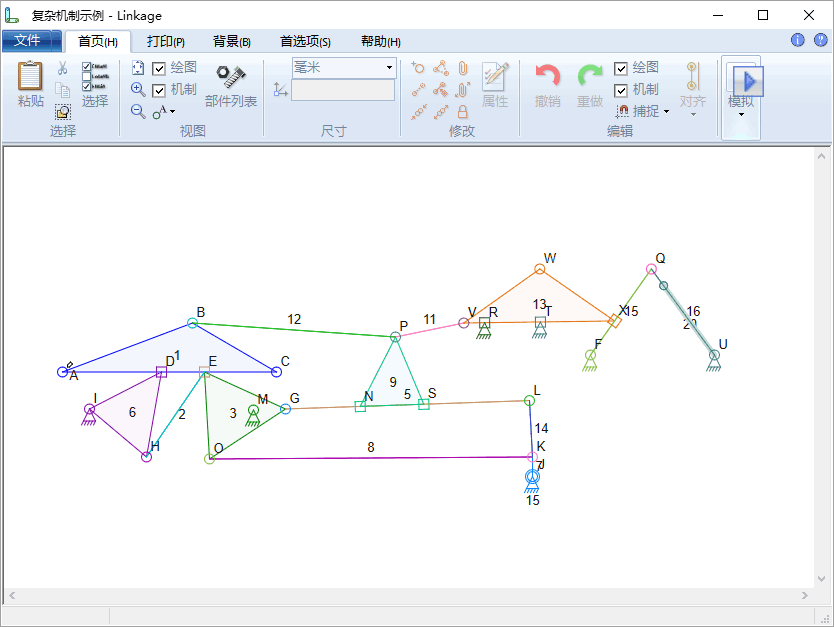Select connector W on the orange triangle
The image size is (834, 627).
539,269
